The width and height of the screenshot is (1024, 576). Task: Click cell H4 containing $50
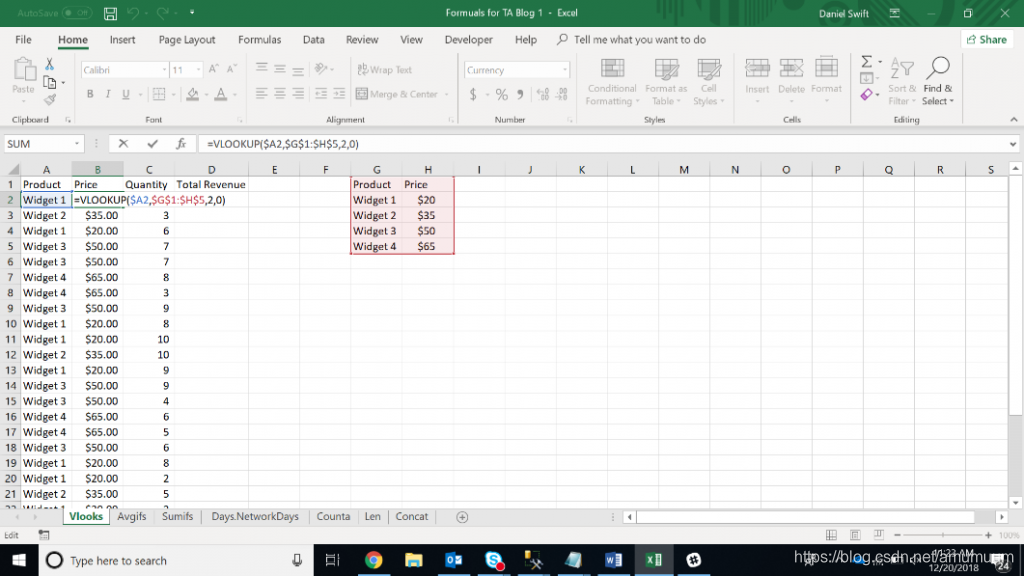(428, 231)
